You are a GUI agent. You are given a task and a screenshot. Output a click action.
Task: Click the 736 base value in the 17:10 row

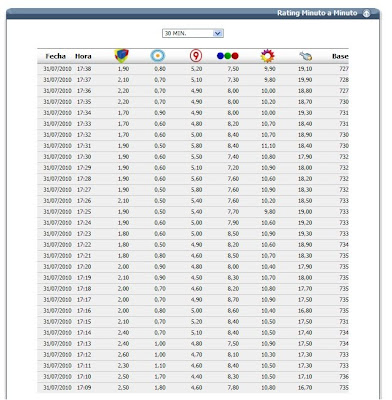coord(344,377)
